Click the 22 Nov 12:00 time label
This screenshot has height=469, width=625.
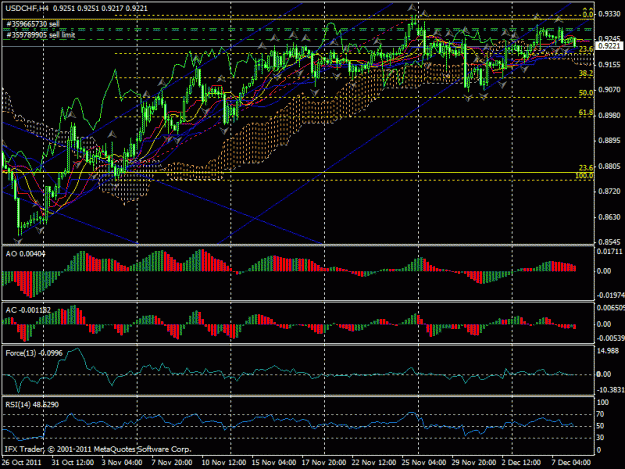373,463
